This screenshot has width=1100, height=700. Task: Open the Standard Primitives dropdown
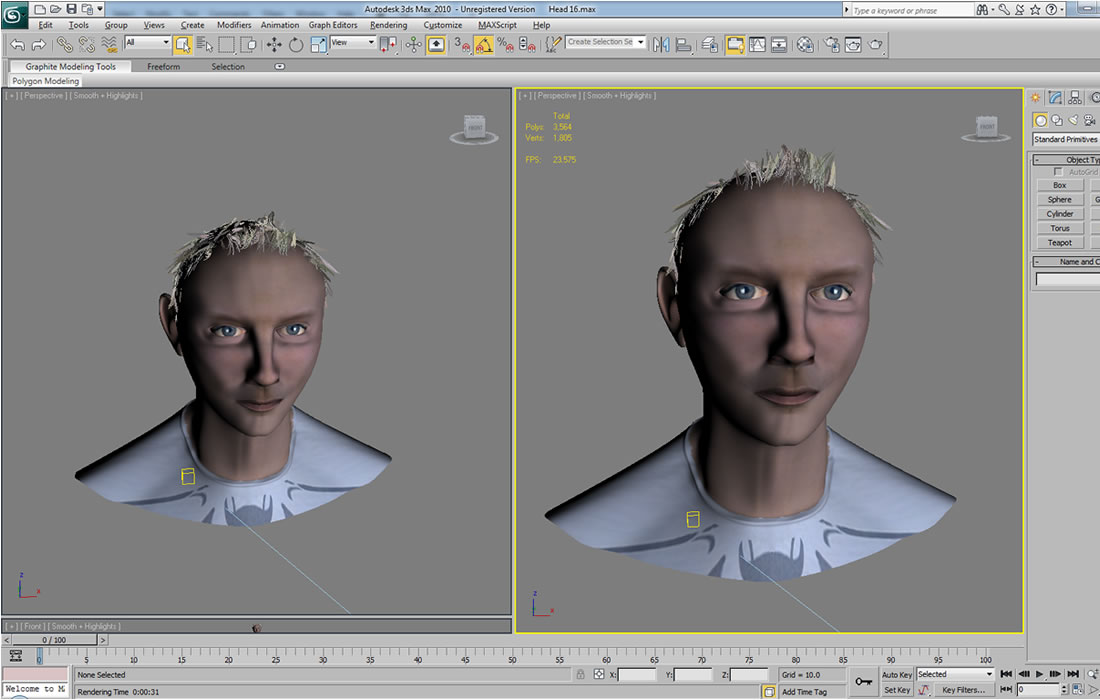tap(1066, 139)
